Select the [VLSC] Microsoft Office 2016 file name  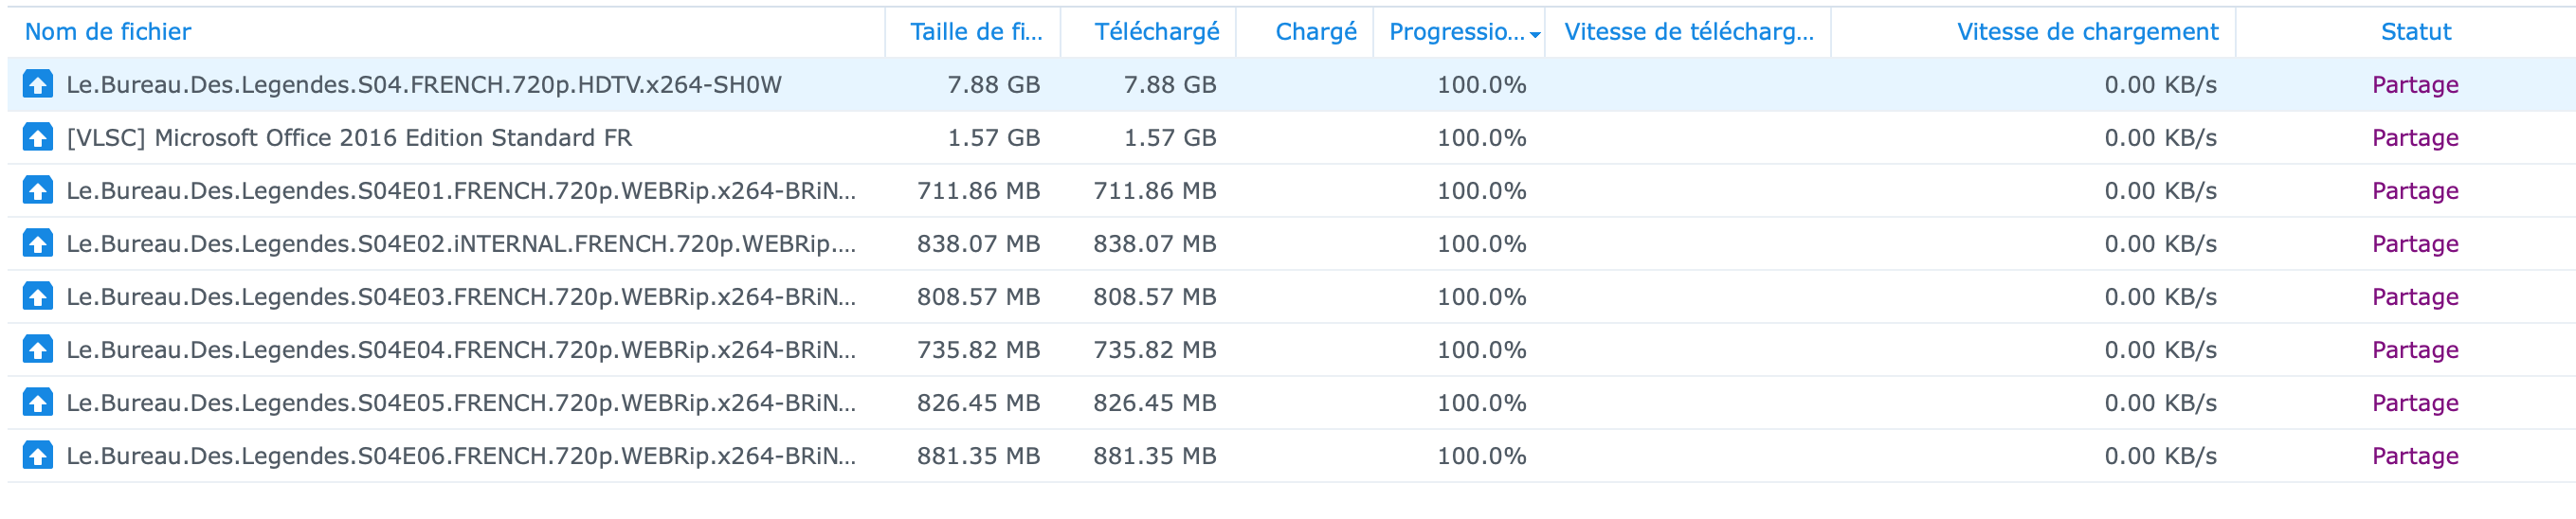(x=349, y=137)
